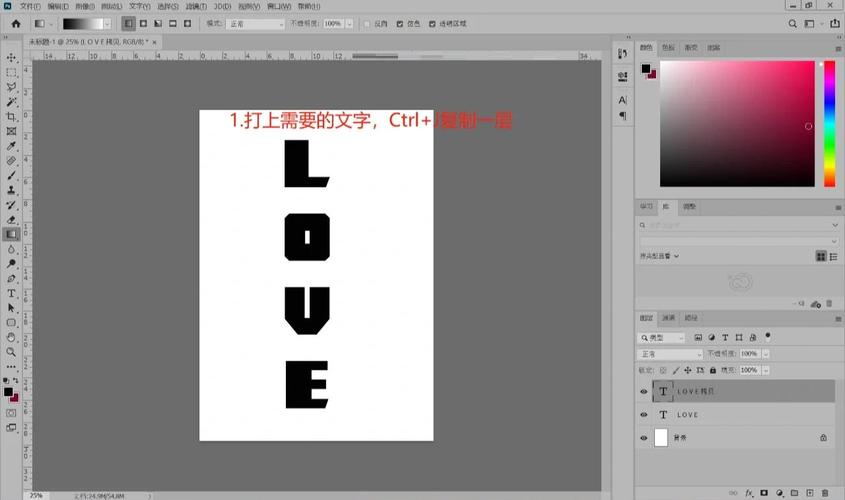The image size is (845, 500).
Task: Select the Blur tool
Action: click(11, 249)
